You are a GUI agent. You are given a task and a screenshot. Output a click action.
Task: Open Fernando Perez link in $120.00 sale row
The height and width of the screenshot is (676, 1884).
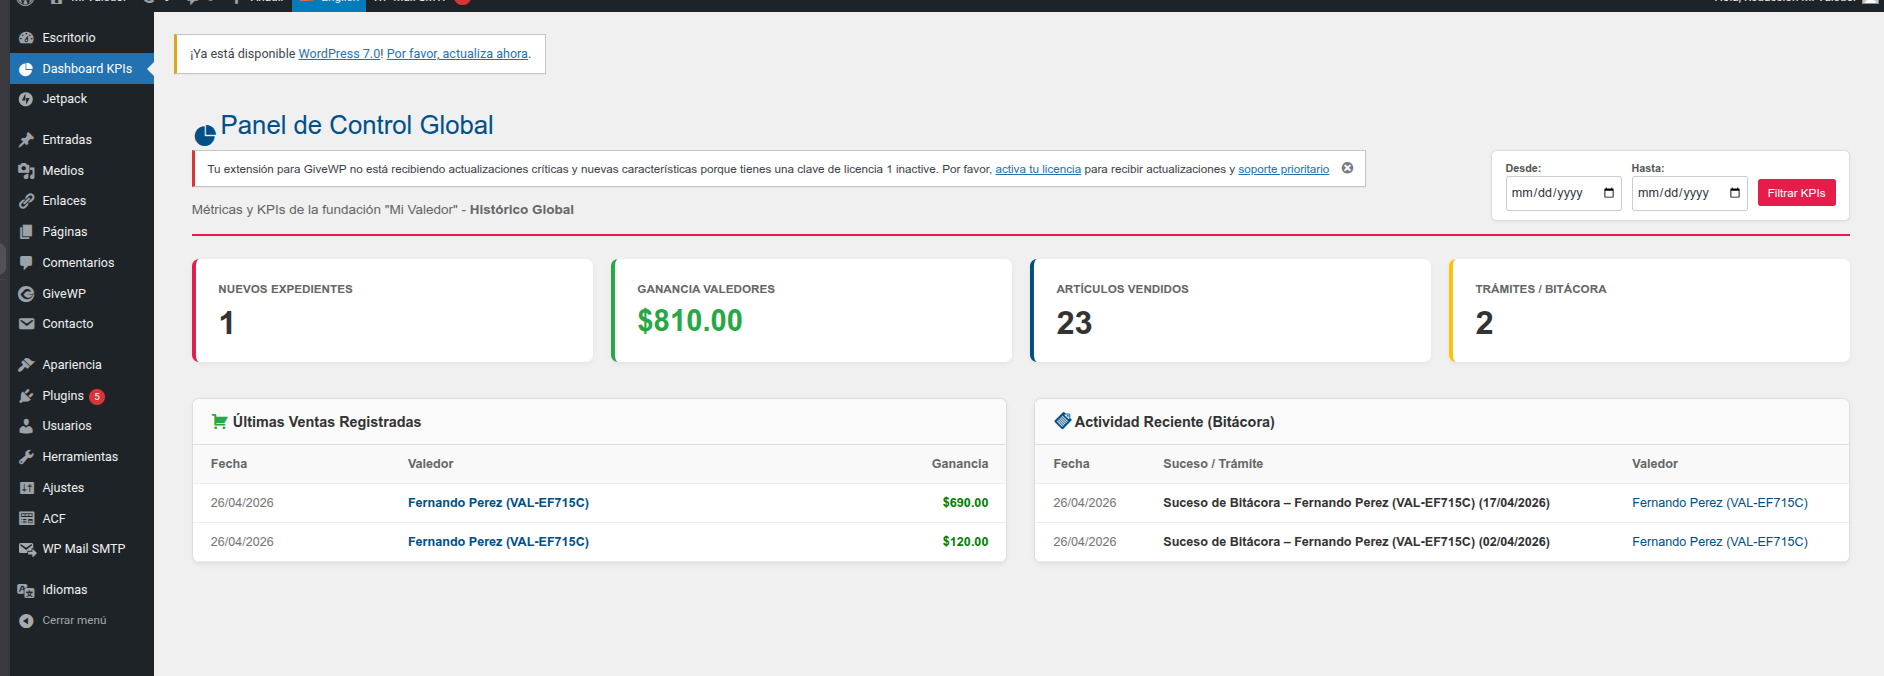pos(498,542)
